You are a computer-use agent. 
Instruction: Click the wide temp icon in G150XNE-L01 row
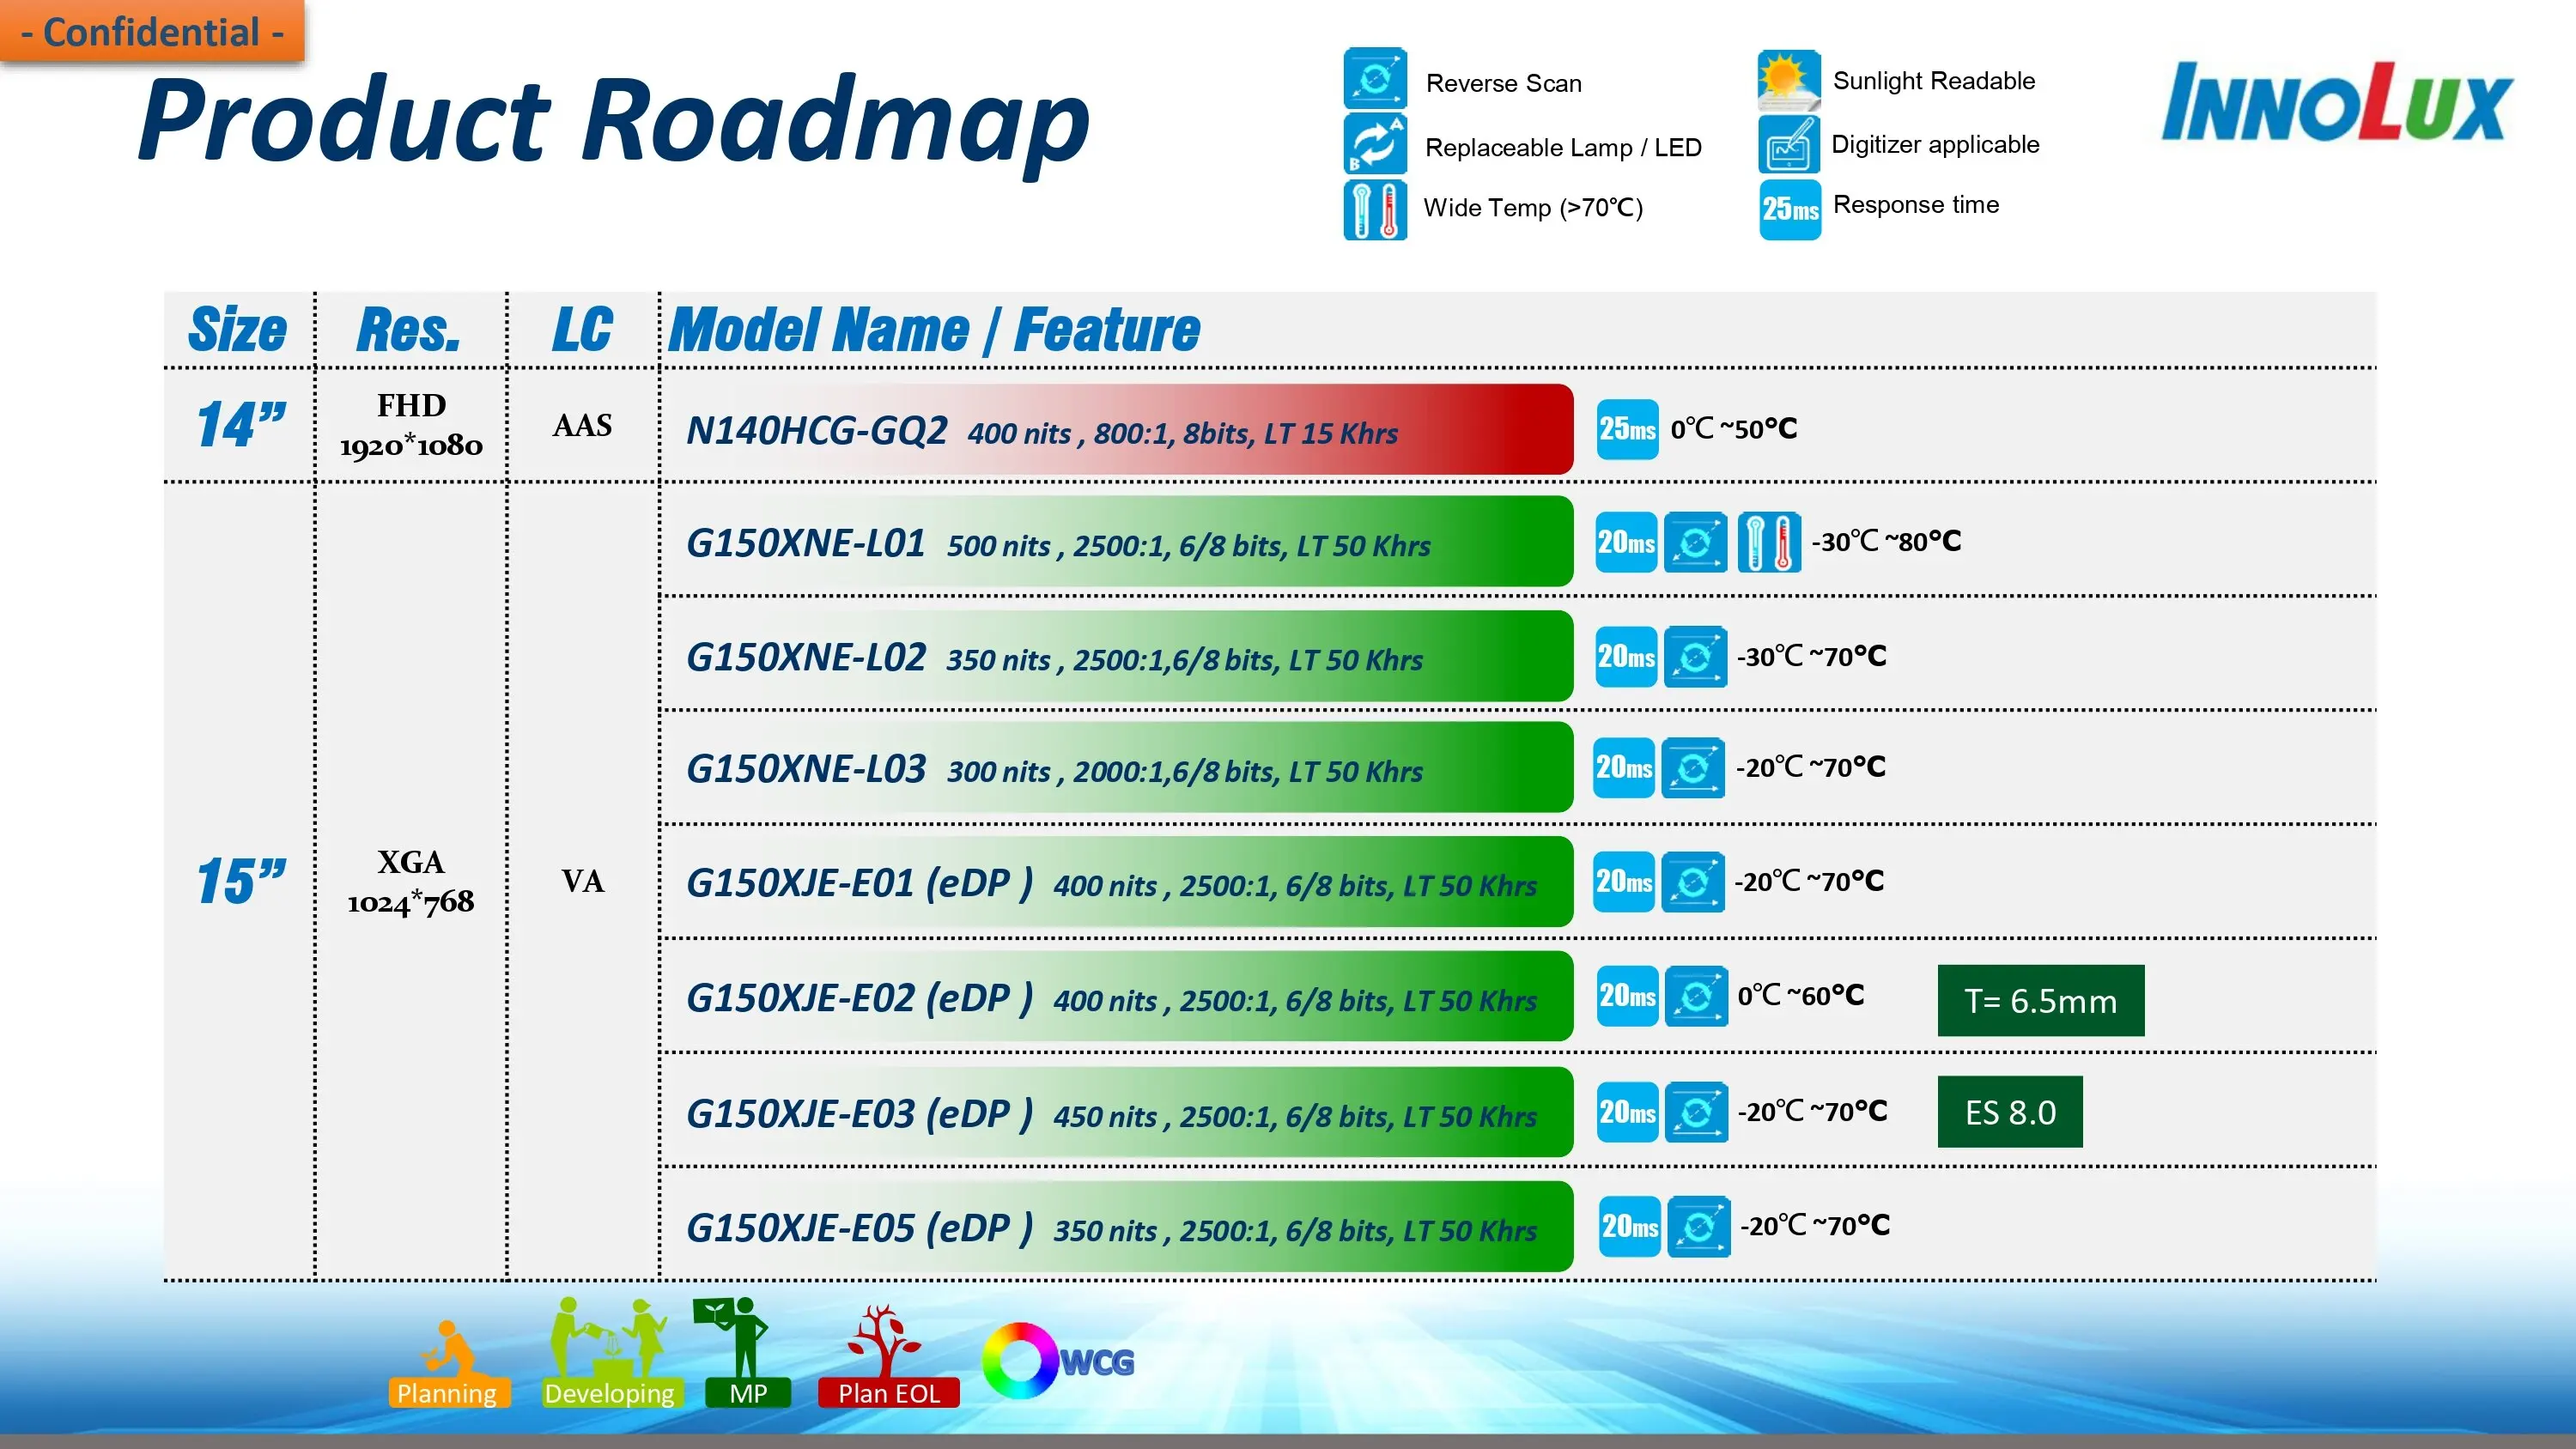click(1768, 542)
